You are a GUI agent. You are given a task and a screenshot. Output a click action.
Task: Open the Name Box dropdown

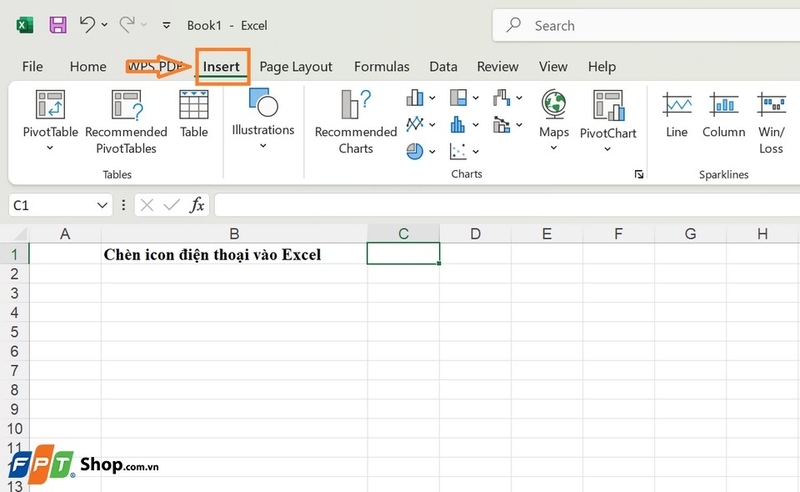(102, 205)
